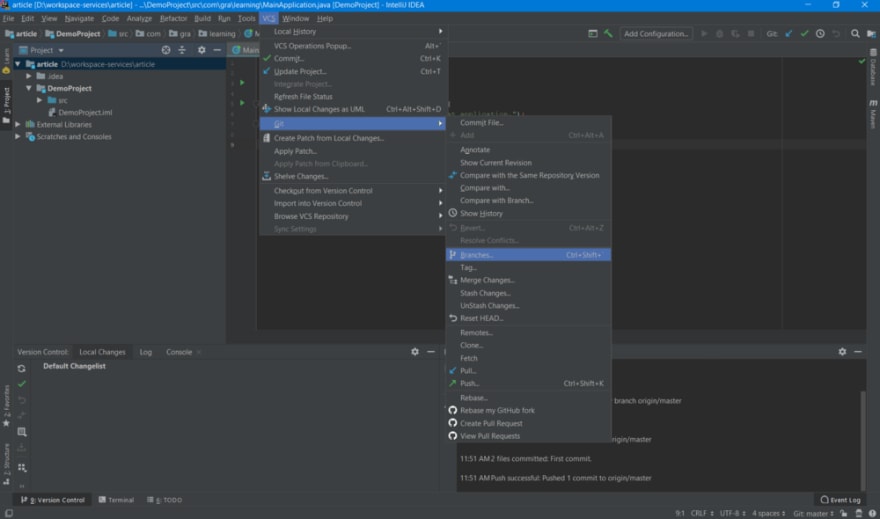Open the Window menu

click(296, 19)
